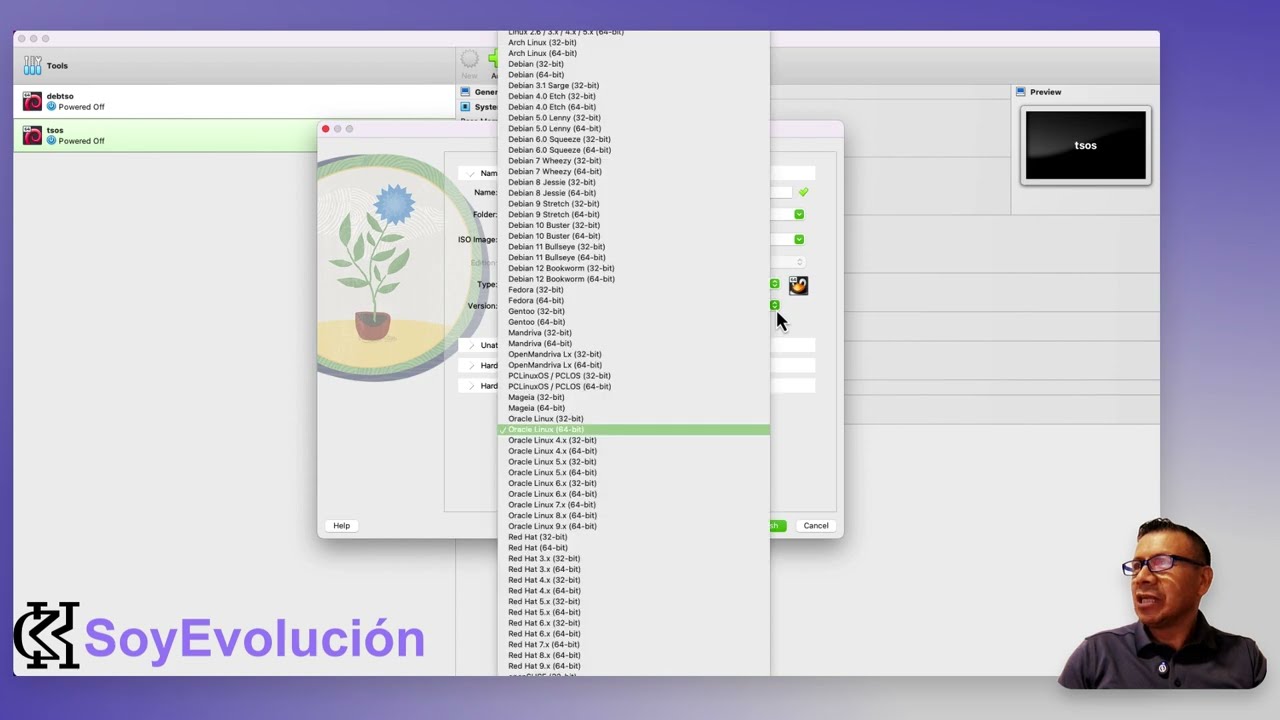Close the Create VM dialog
This screenshot has height=720, width=1280.
point(325,129)
